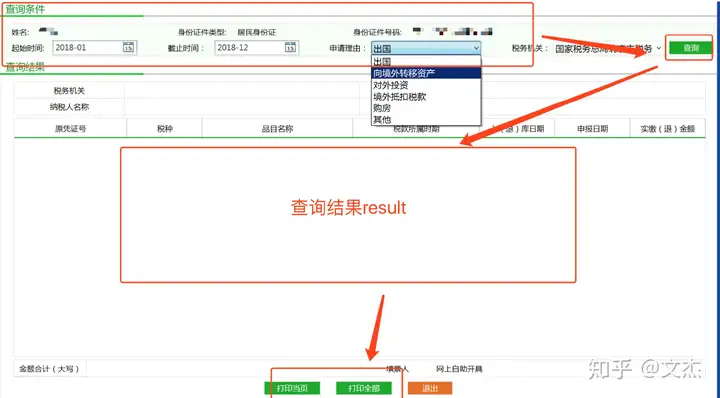Click the 原凭证号 column header
The image size is (720, 398).
(70, 129)
